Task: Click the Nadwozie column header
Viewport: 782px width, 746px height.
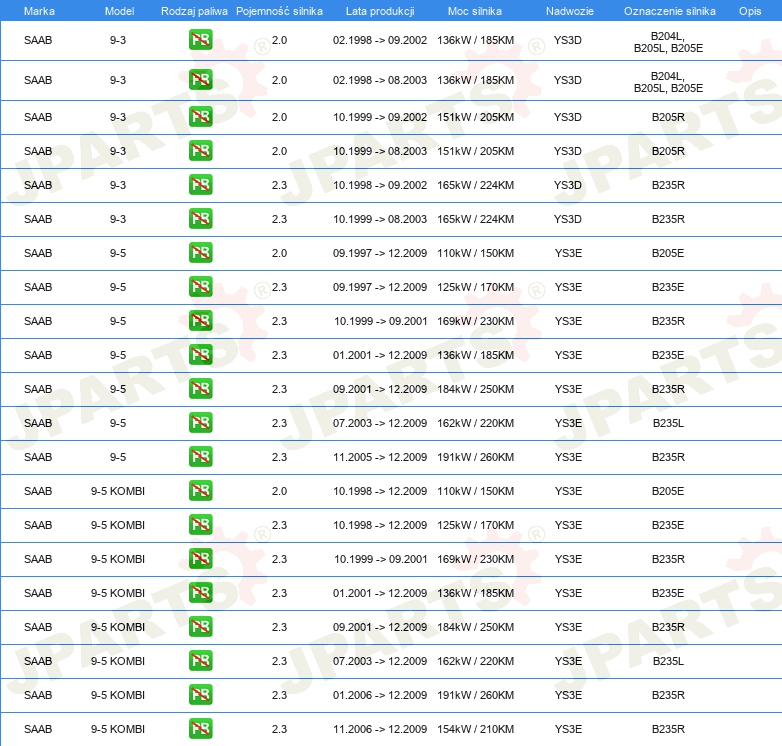Action: click(x=567, y=10)
